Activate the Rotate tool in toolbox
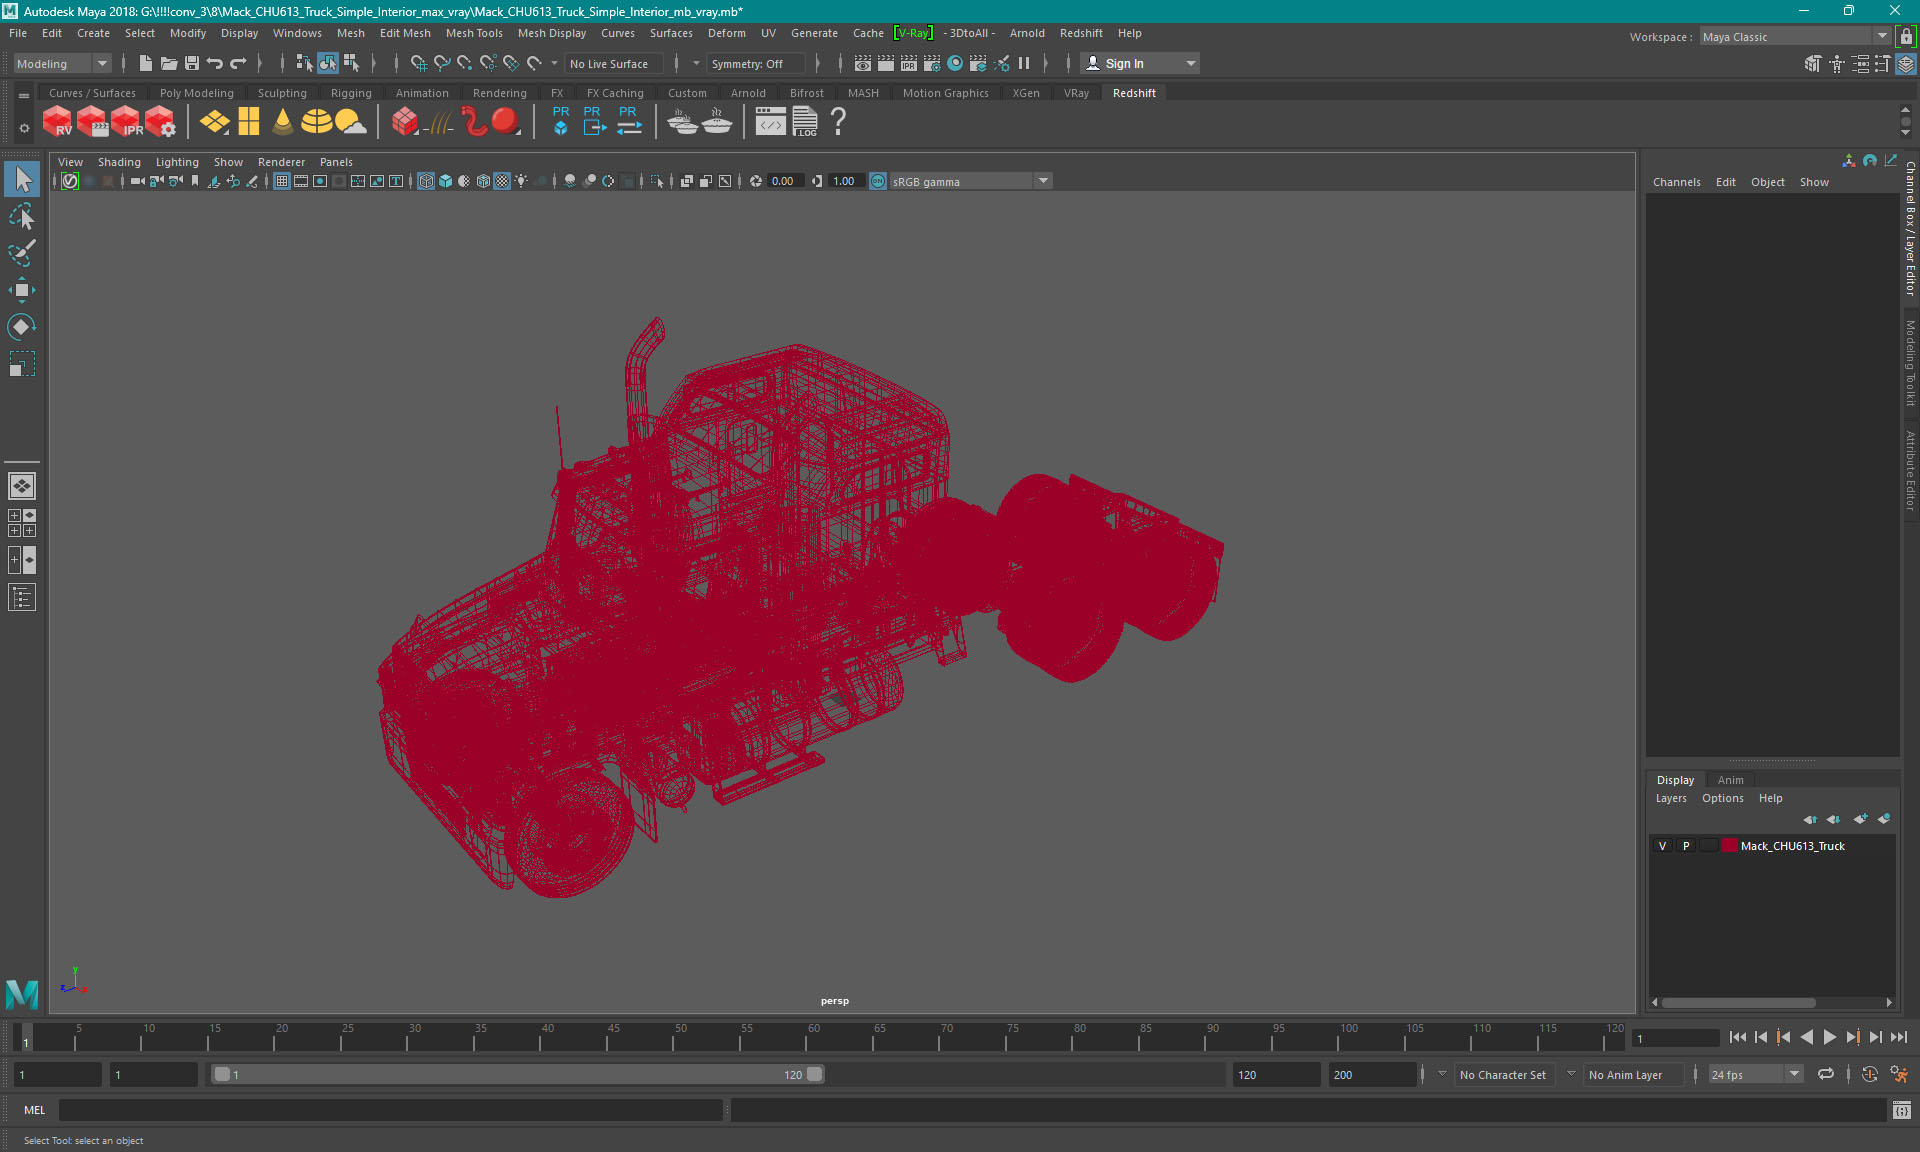 (22, 327)
